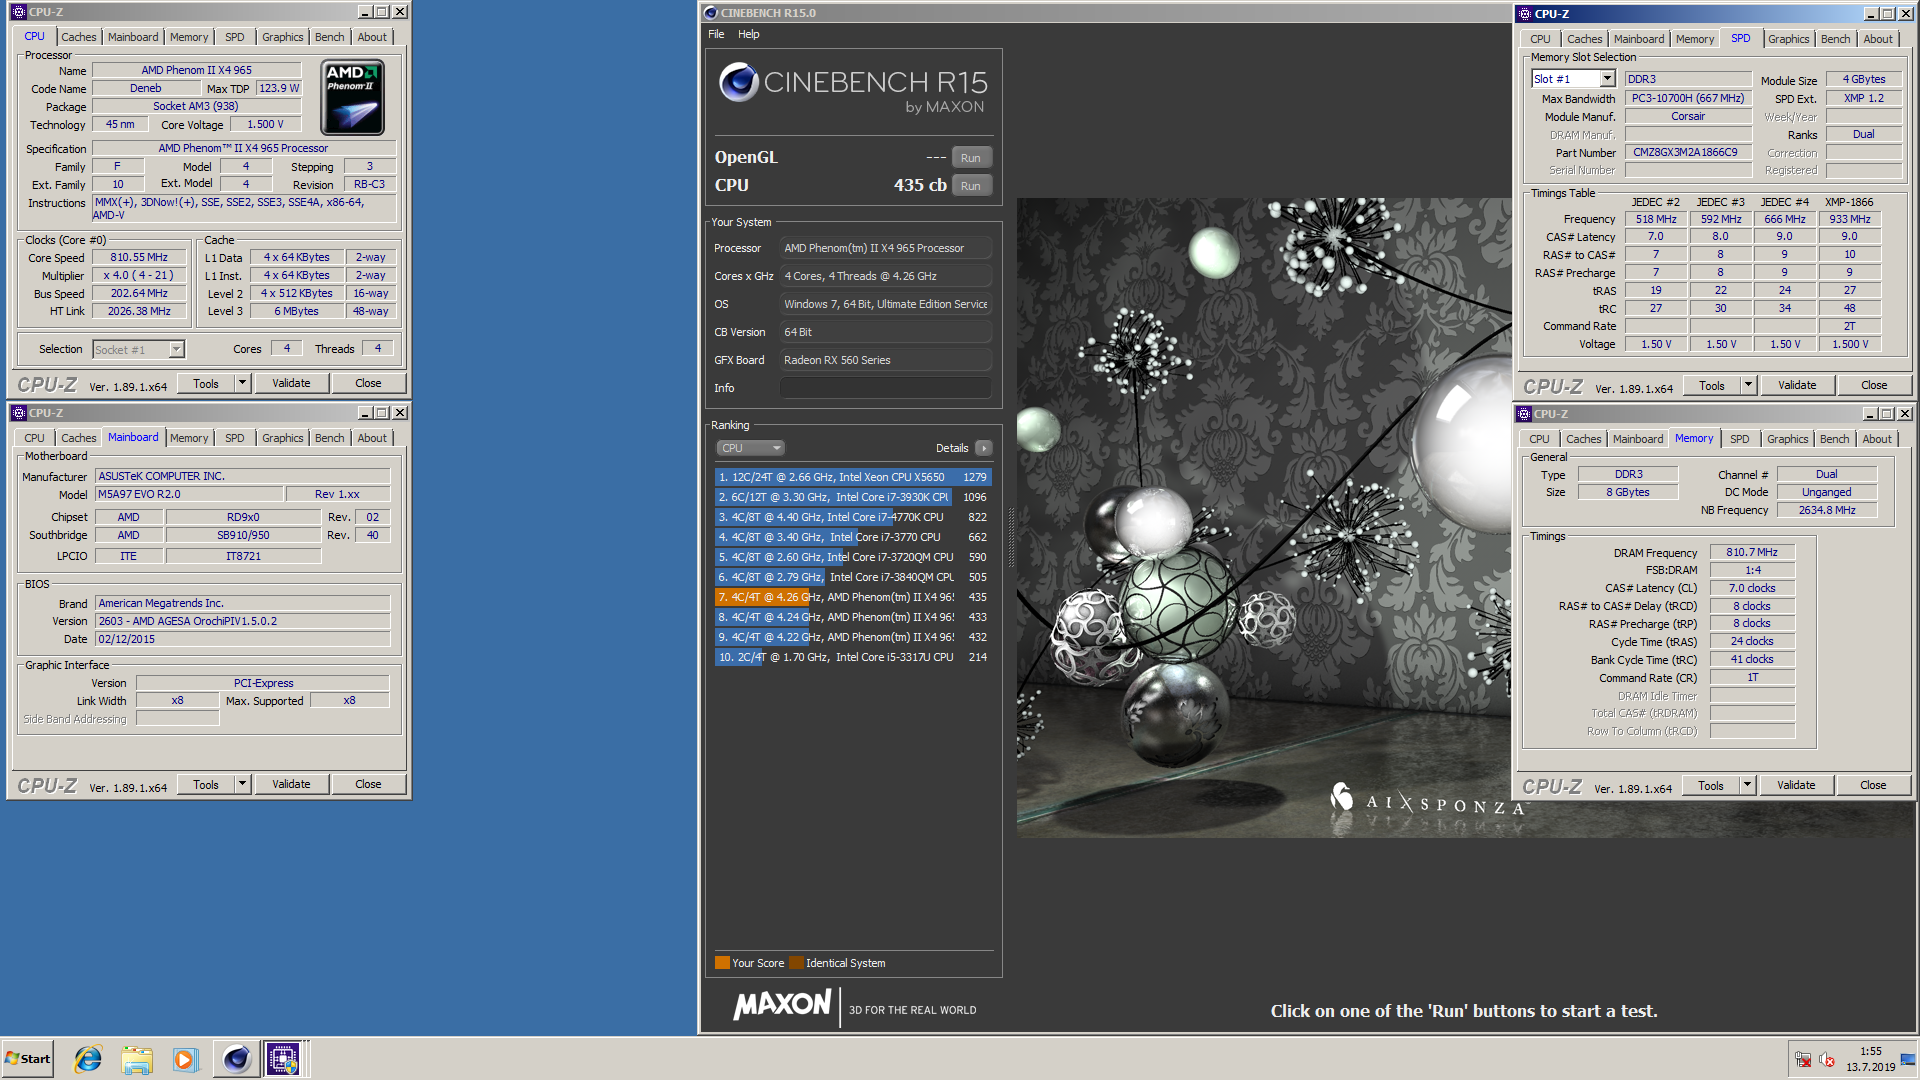
Task: Open Windows Explorer folder icon in taskbar
Action: pos(137,1059)
